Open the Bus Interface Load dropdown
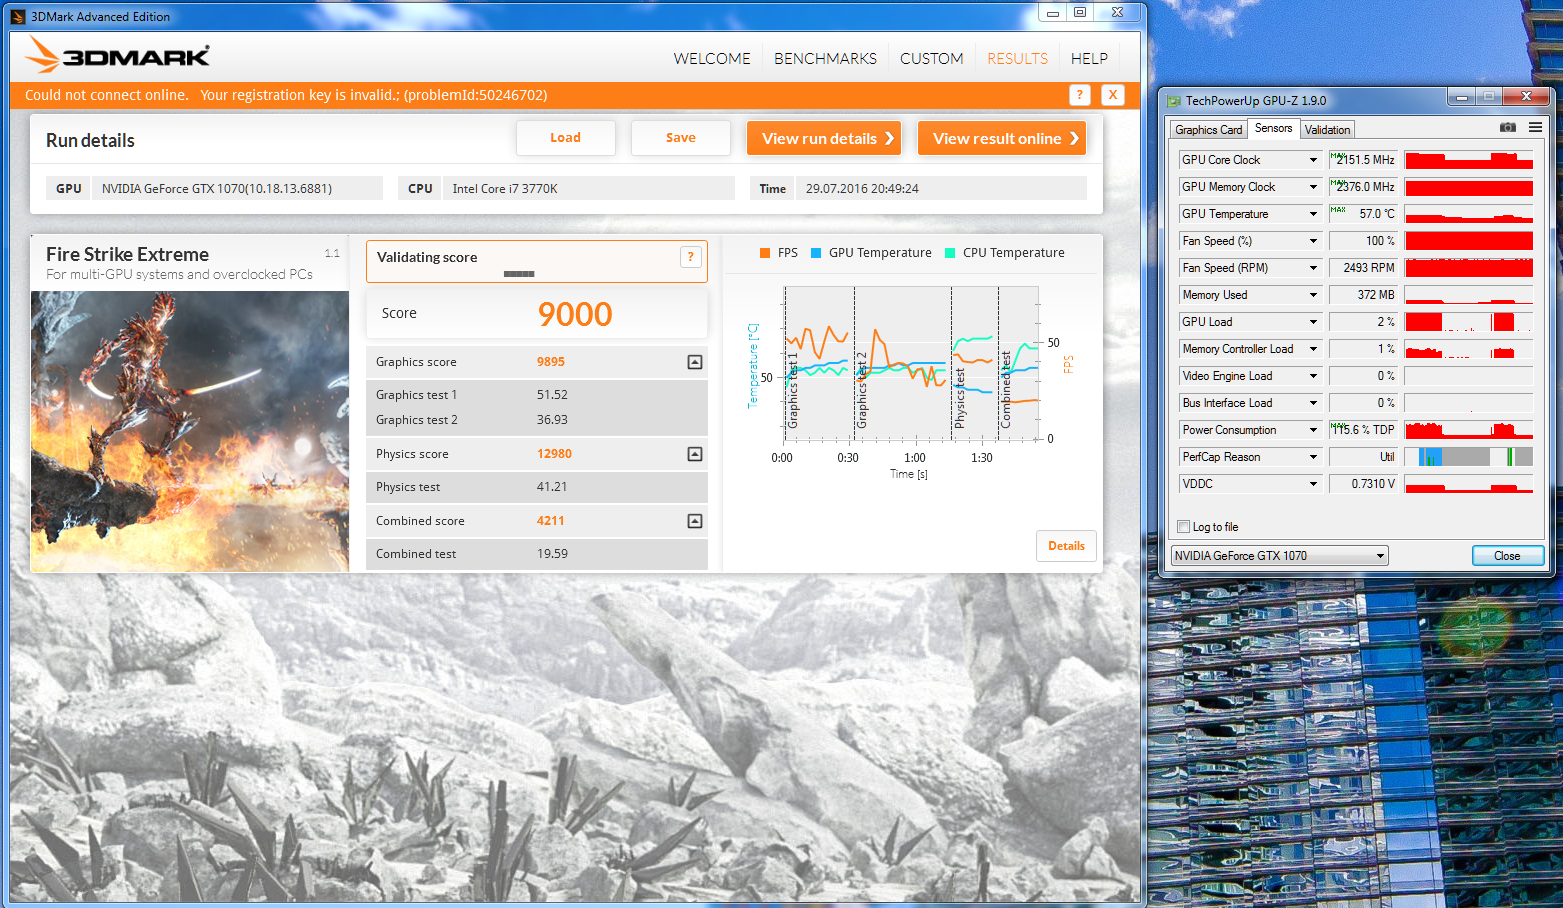The image size is (1563, 908). tap(1313, 403)
